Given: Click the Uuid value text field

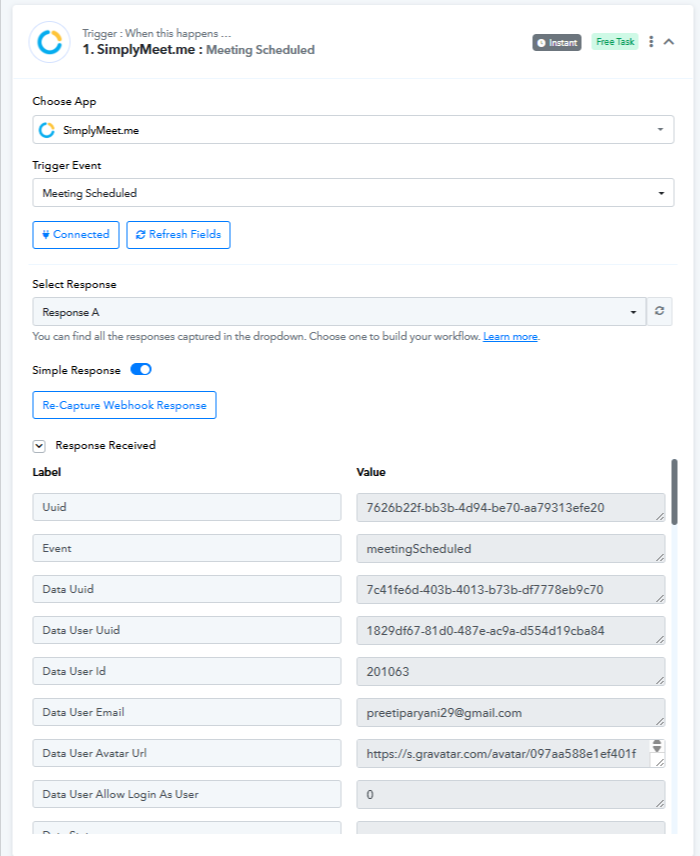Looking at the screenshot, I should (x=511, y=507).
